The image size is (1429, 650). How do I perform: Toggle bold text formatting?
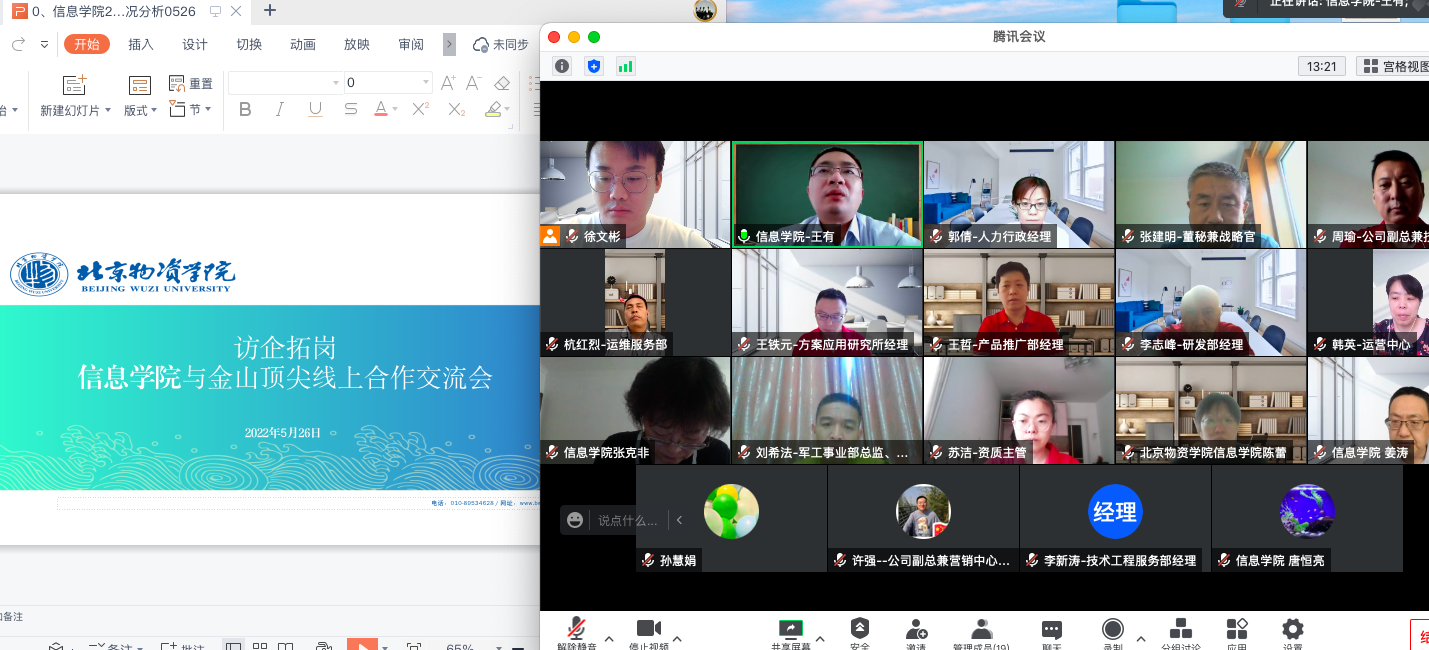[245, 110]
